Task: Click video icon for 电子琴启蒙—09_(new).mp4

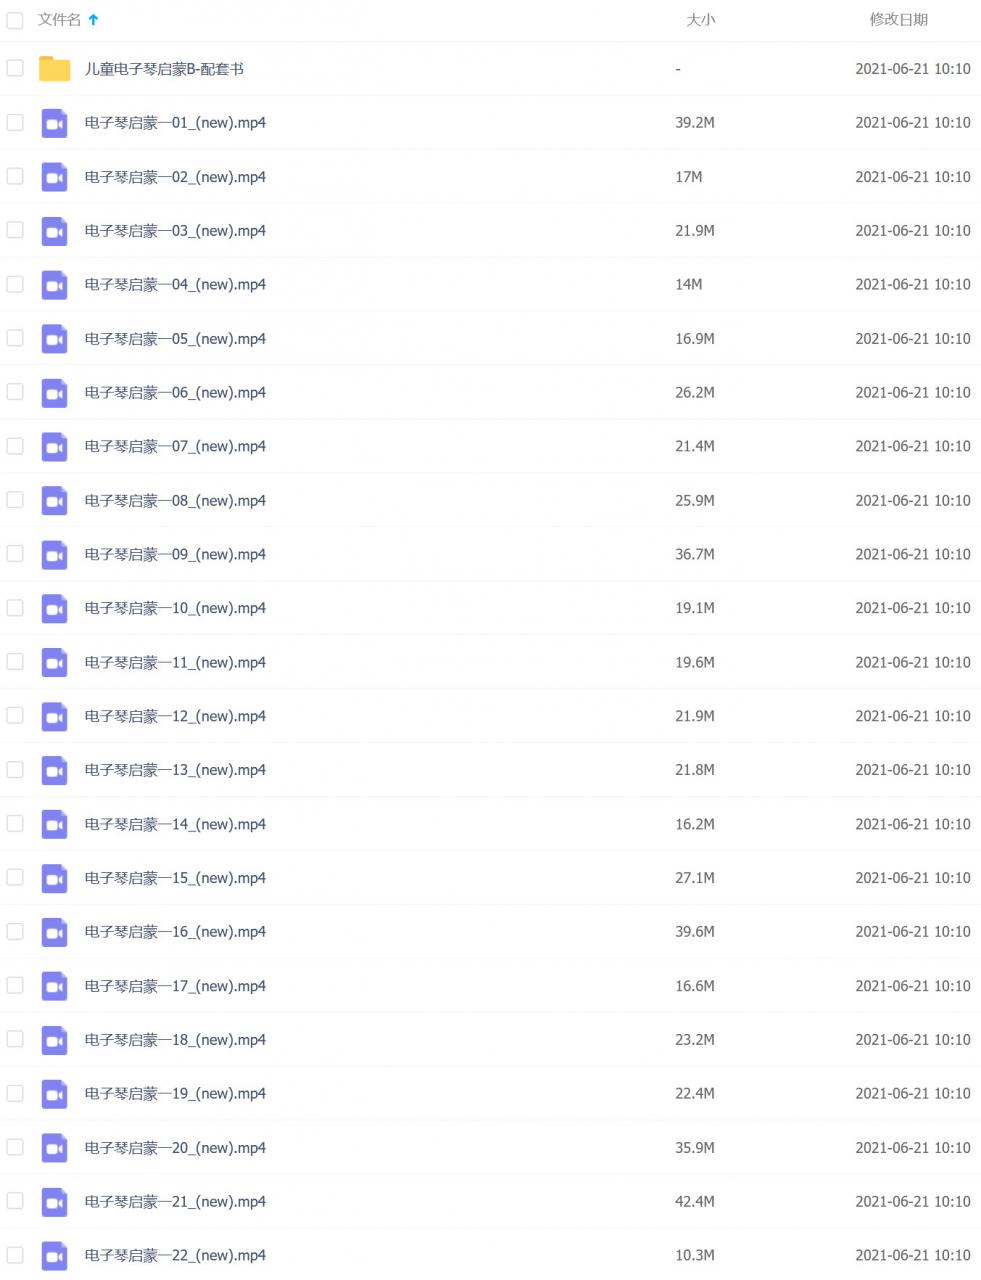Action: [x=54, y=555]
